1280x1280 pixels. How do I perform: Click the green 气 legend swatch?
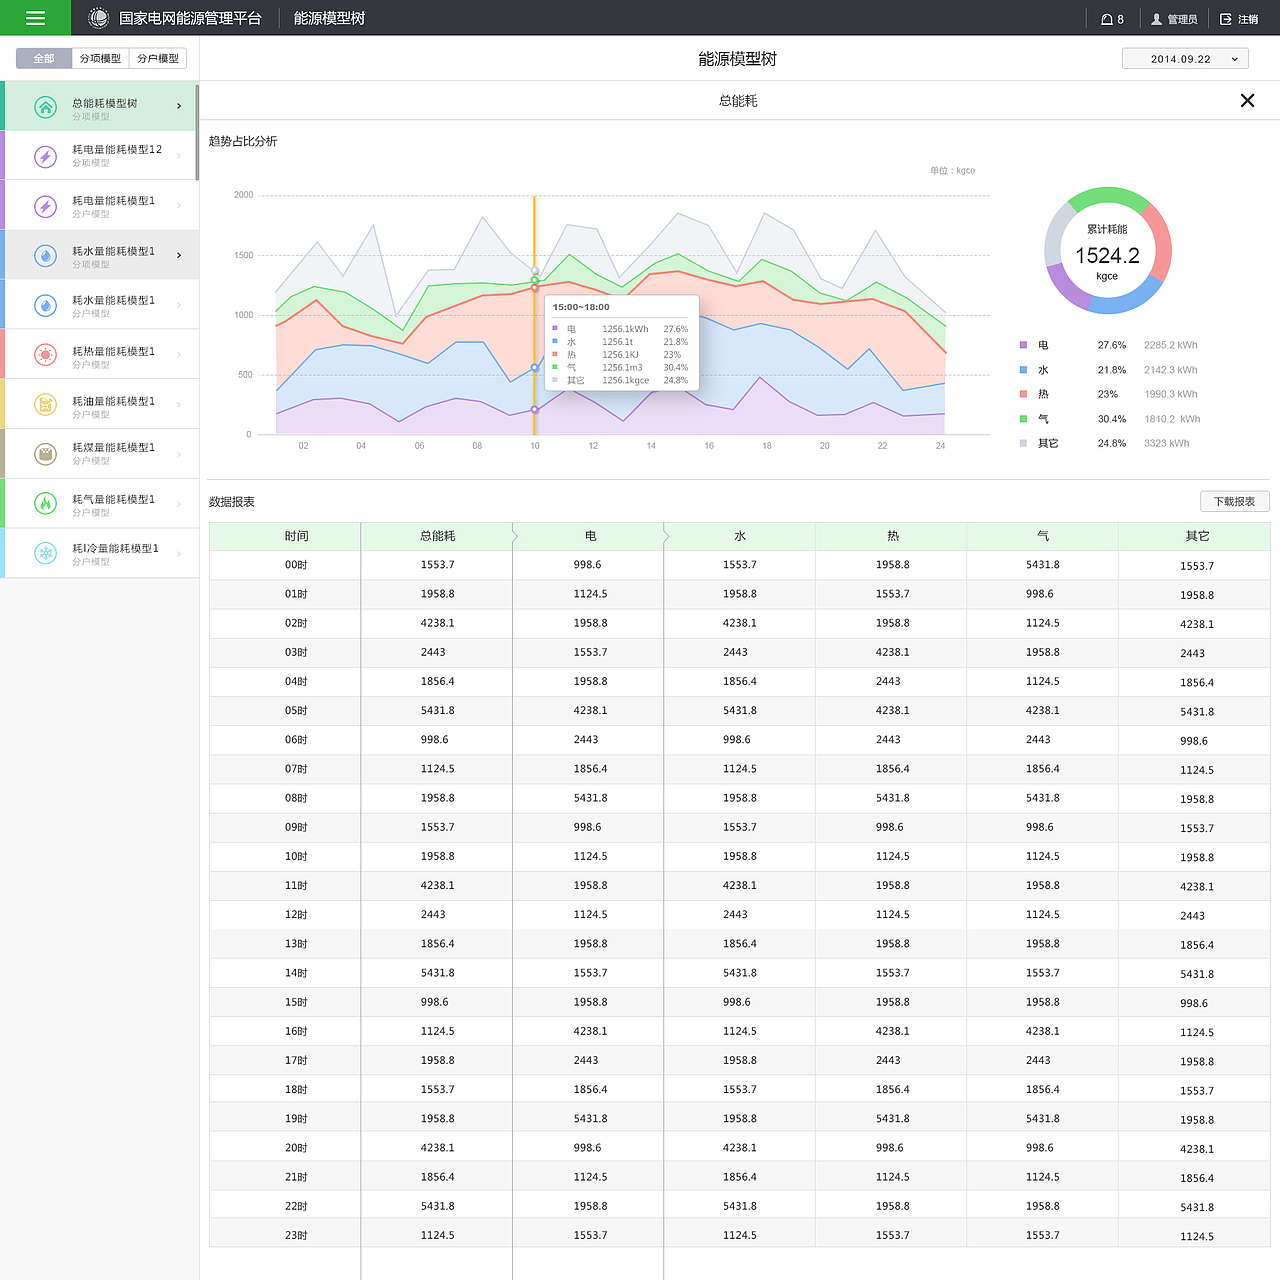1023,419
